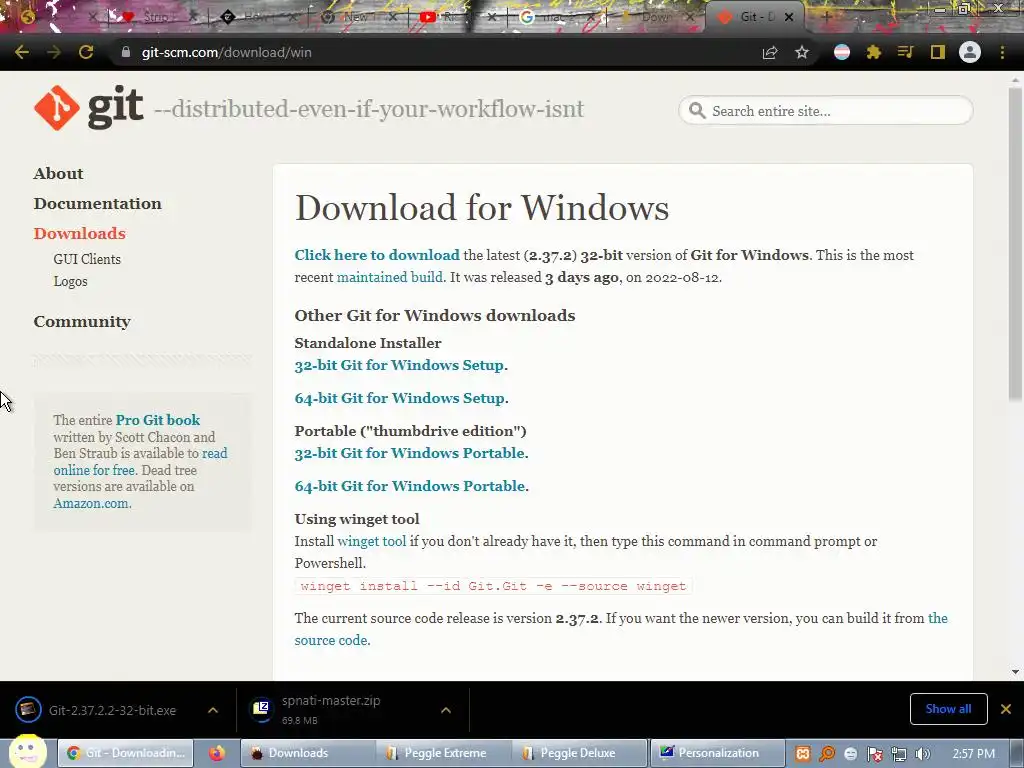Viewport: 1024px width, 768px height.
Task: Click the address bar URL
Action: (x=226, y=52)
